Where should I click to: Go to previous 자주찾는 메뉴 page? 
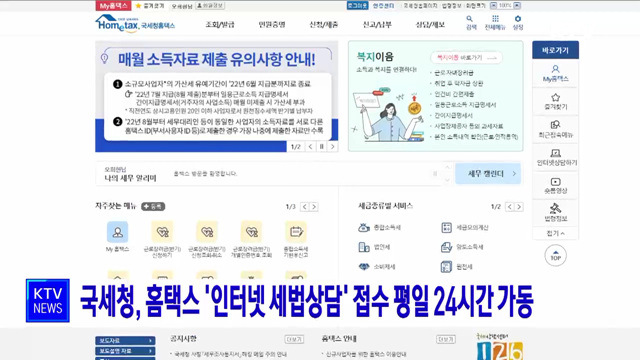(304, 207)
